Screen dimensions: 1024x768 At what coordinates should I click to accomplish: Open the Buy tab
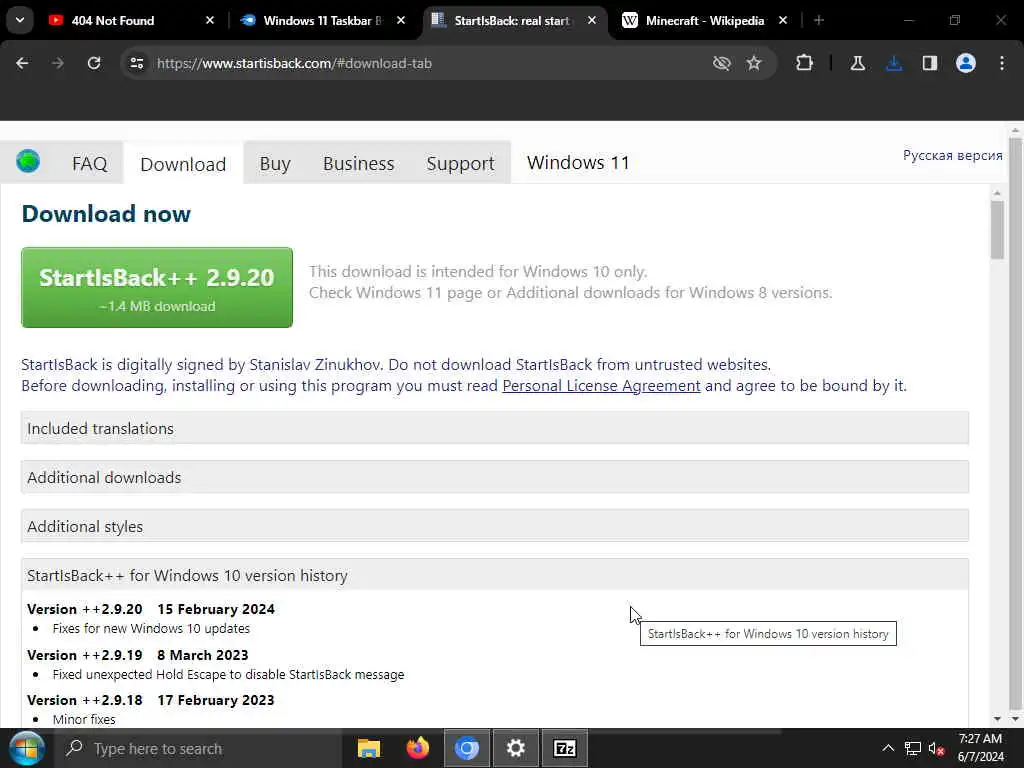[275, 163]
